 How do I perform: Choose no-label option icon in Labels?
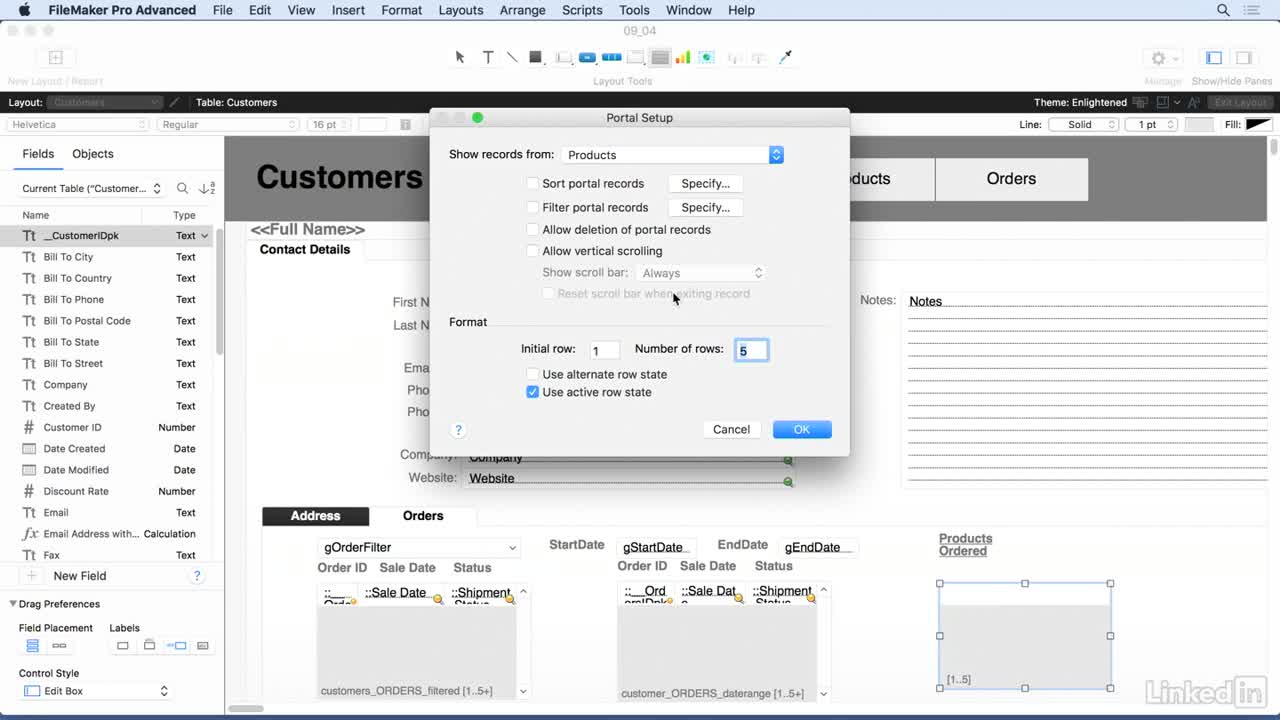[123, 646]
